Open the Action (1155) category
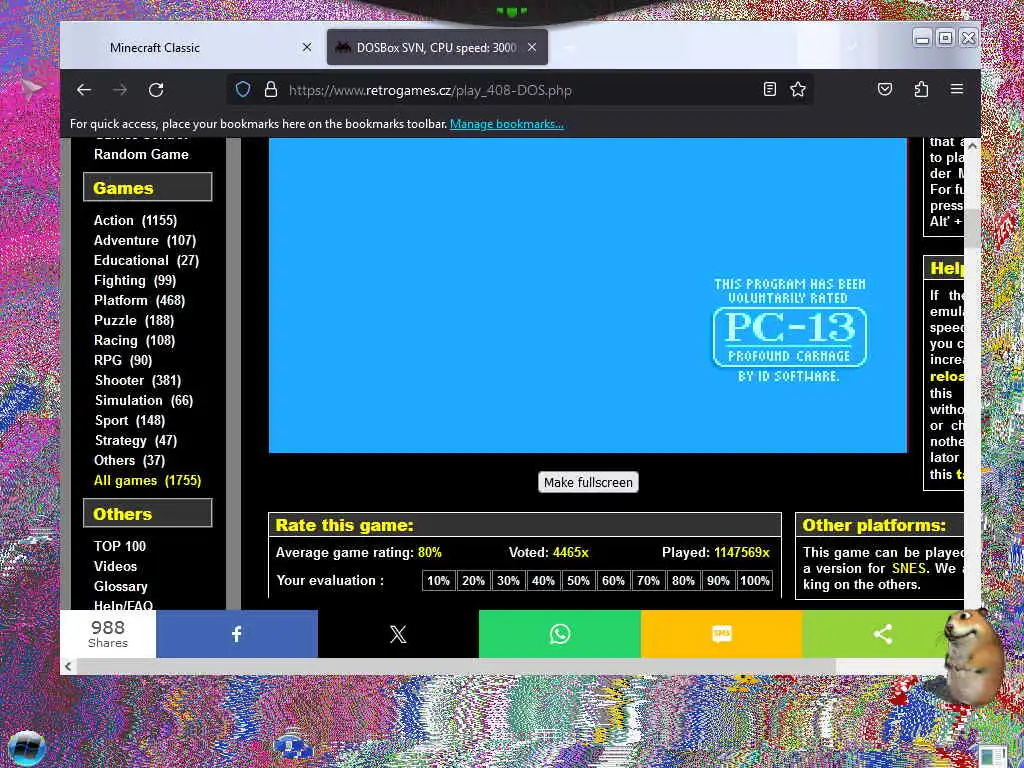This screenshot has width=1024, height=768. (x=135, y=220)
